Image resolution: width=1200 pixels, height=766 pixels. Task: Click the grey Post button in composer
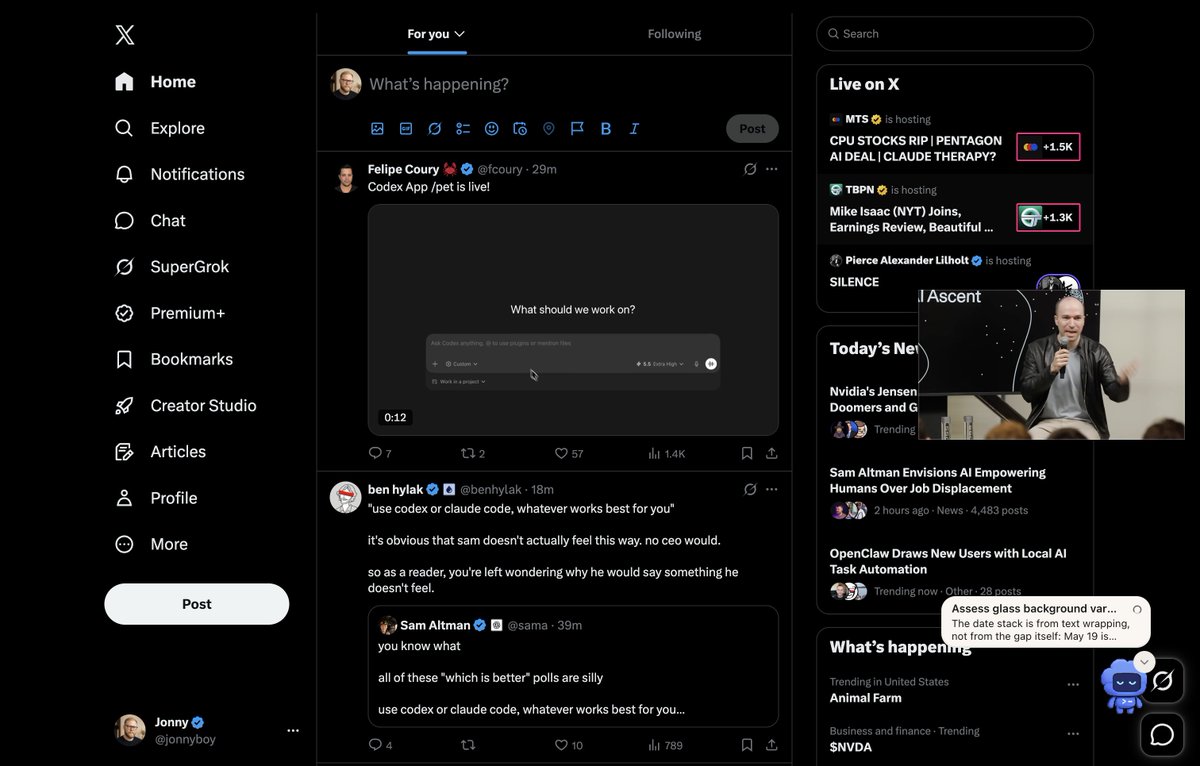point(752,128)
